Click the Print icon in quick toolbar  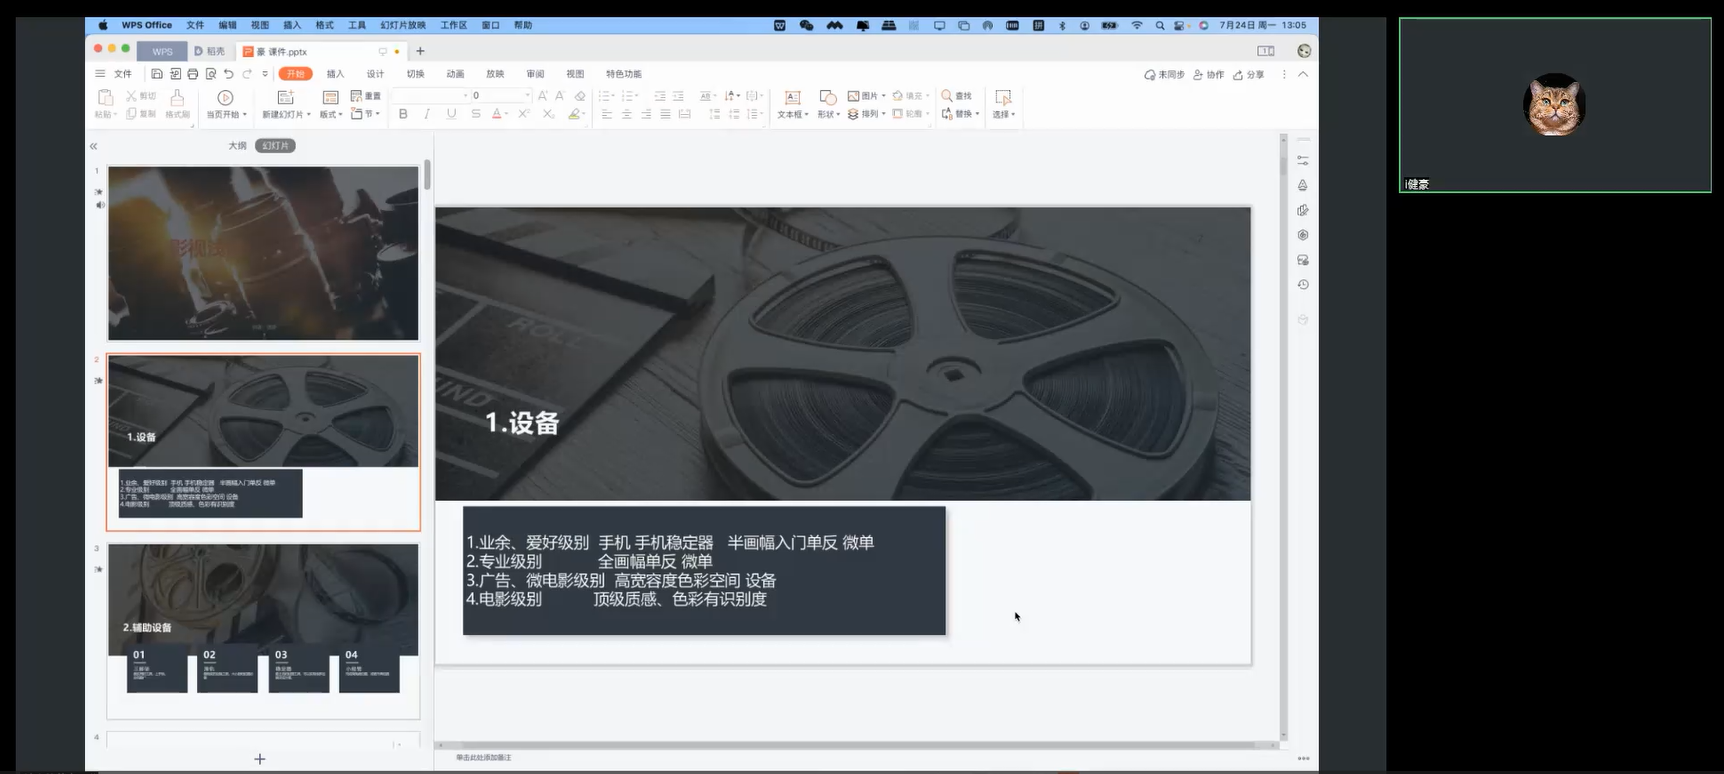point(193,74)
